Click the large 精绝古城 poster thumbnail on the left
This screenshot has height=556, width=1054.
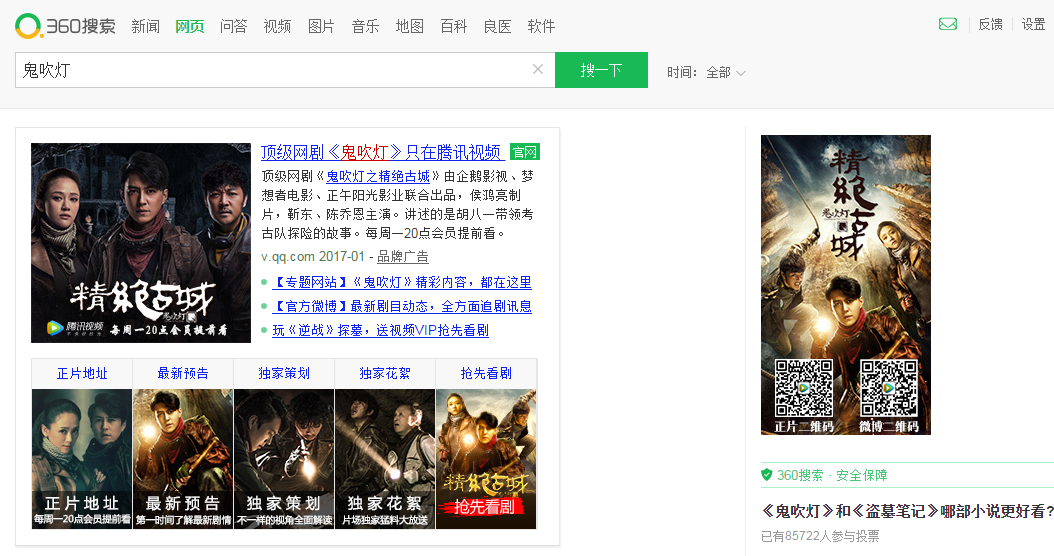(x=141, y=243)
